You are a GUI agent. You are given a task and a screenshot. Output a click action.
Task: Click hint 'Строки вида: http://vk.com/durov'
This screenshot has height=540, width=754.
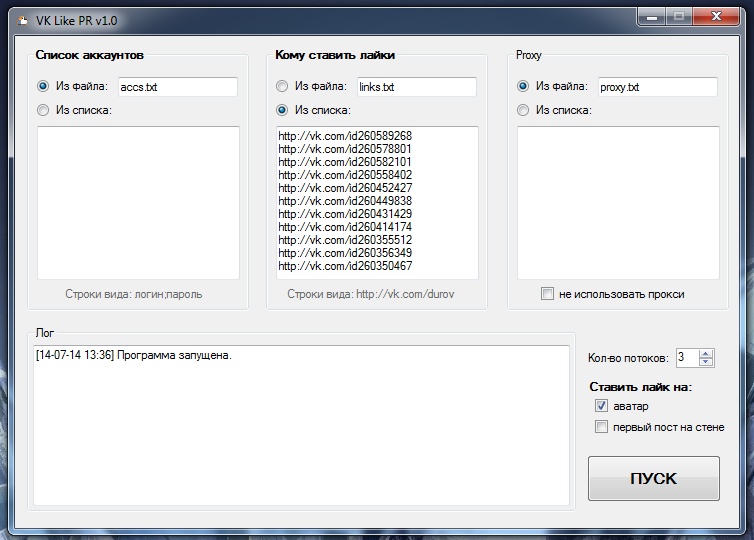[x=371, y=294]
